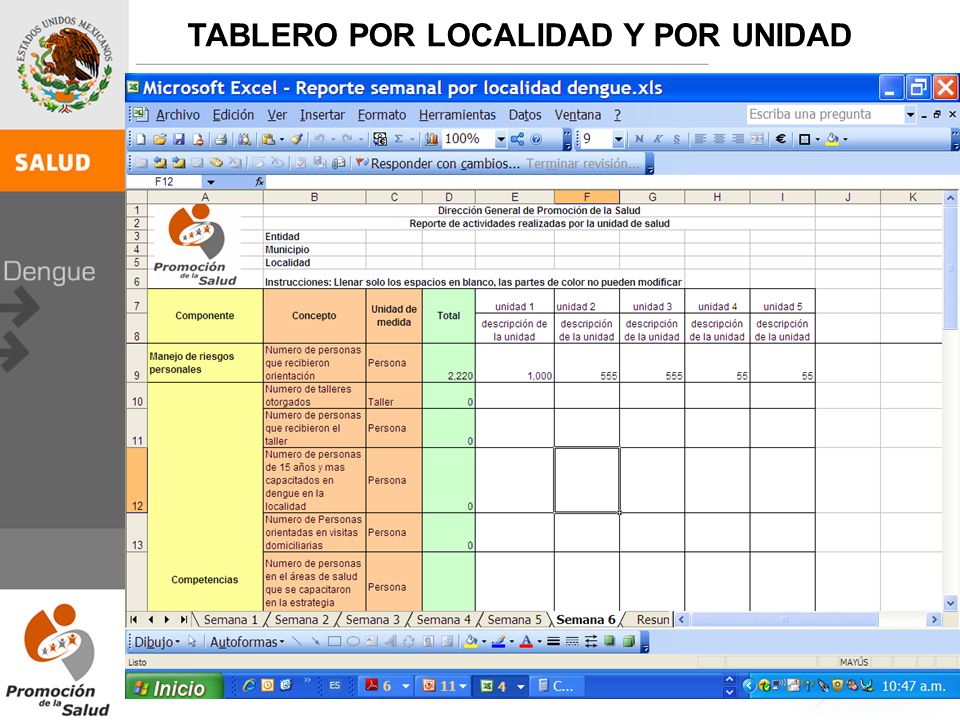Click the AutoSum sigma icon
Image resolution: width=960 pixels, height=720 pixels.
[399, 139]
